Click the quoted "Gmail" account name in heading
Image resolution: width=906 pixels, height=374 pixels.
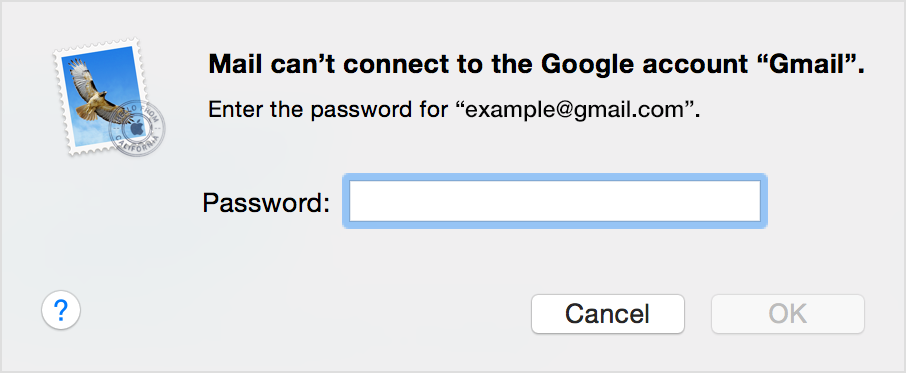817,65
